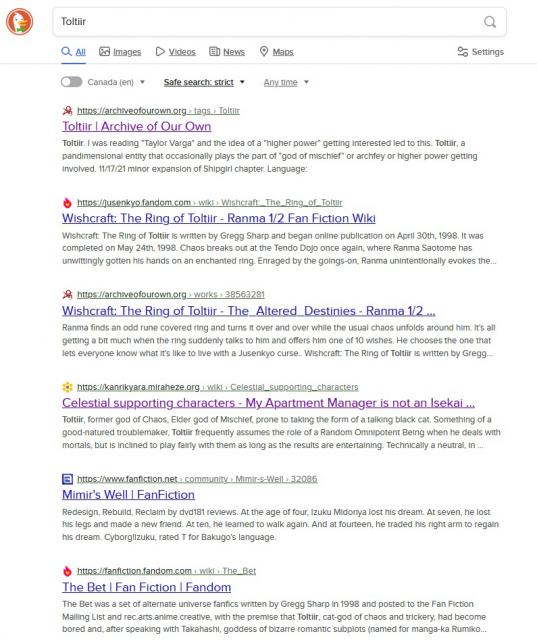Open the Toltiir | Archive of Our Own result
This screenshot has height=640, width=537.
(137, 126)
